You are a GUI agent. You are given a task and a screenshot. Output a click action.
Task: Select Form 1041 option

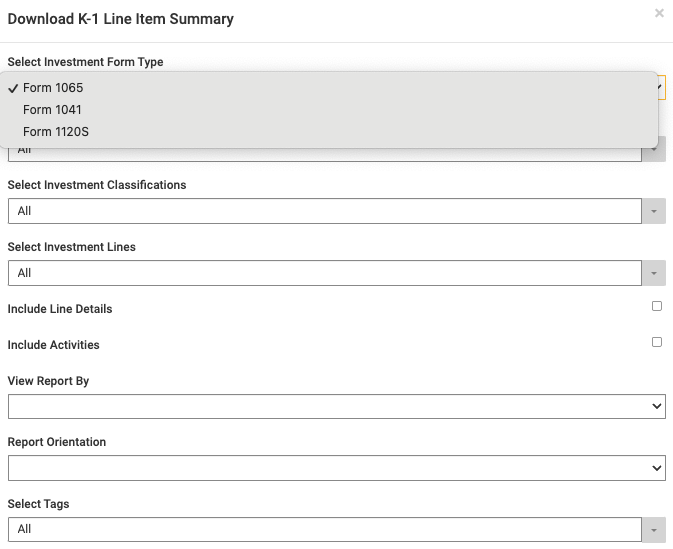[x=52, y=110]
